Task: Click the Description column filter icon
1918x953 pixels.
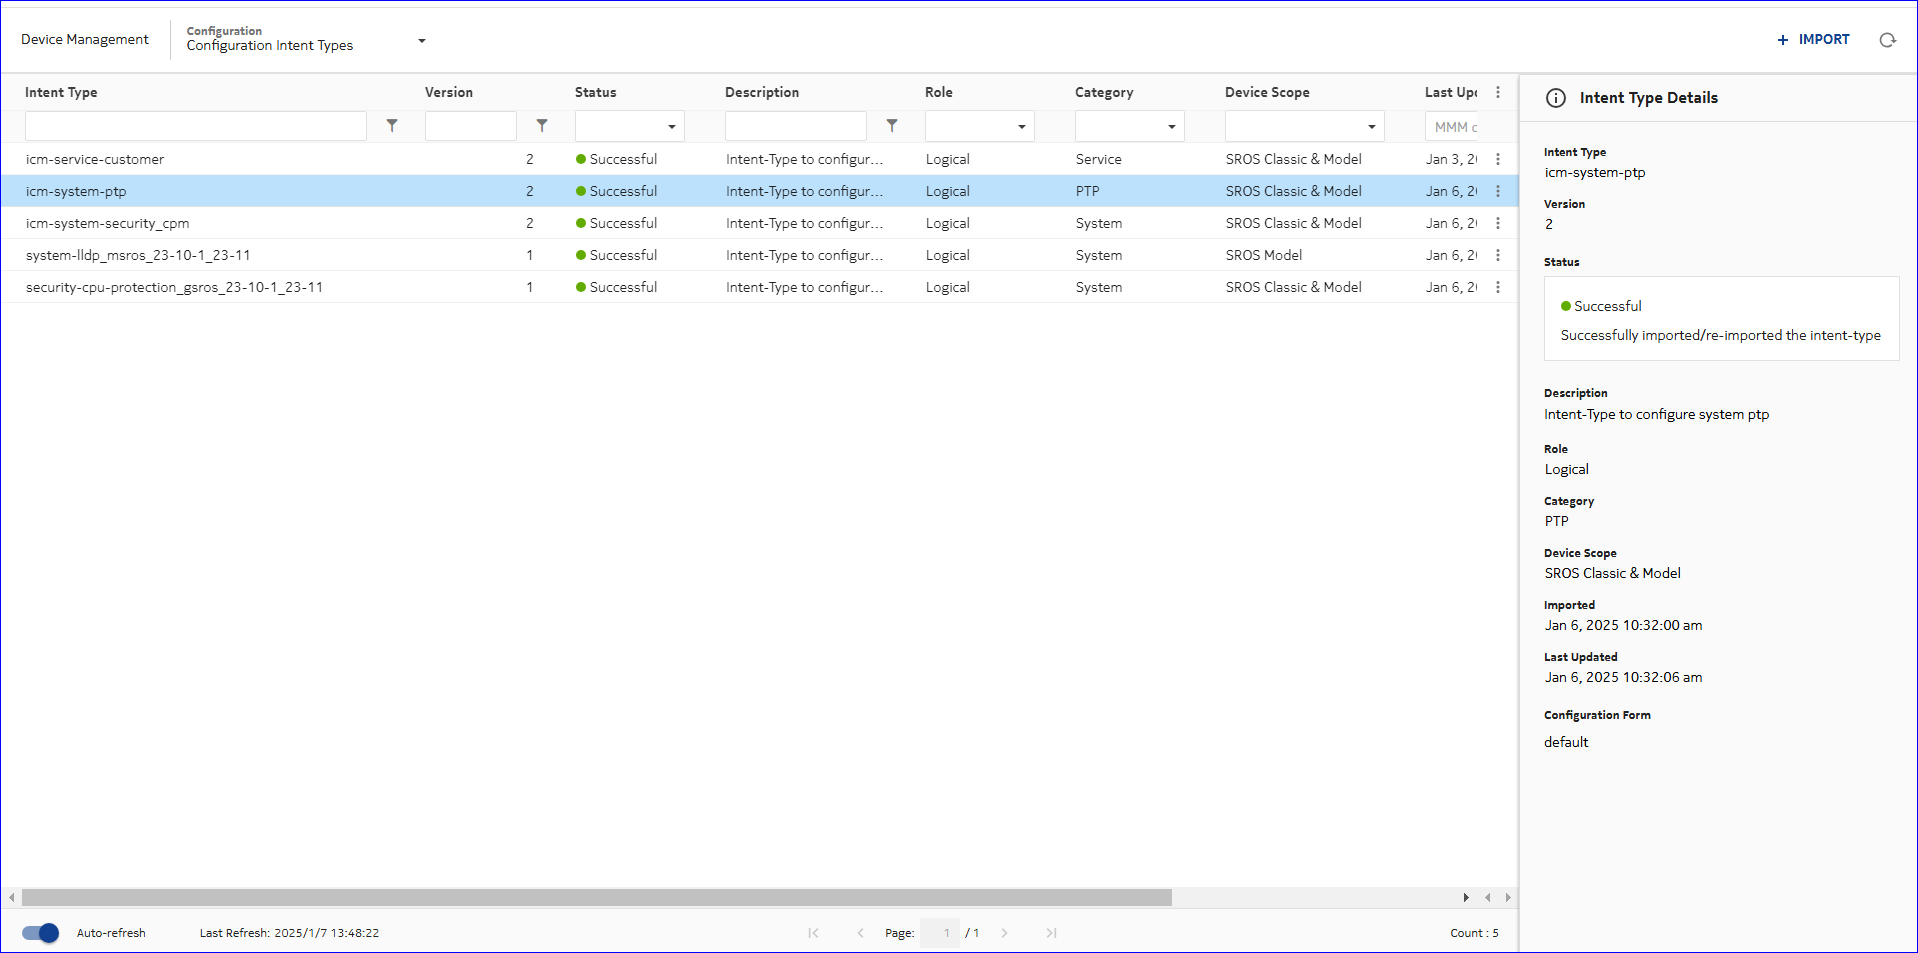Action: click(x=892, y=126)
